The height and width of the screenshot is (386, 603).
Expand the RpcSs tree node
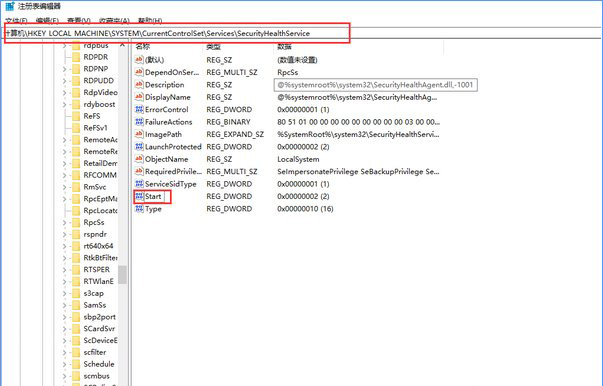[x=64, y=223]
